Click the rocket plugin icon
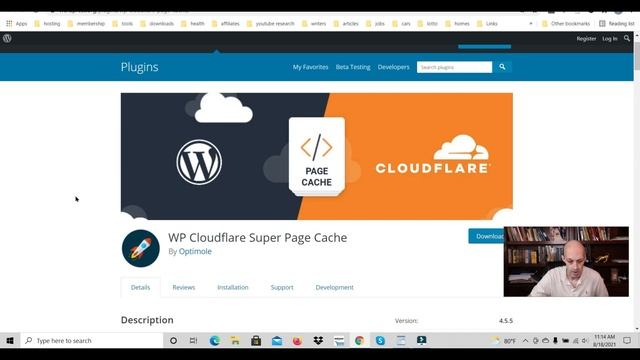This screenshot has width=640, height=360. pyautogui.click(x=140, y=248)
